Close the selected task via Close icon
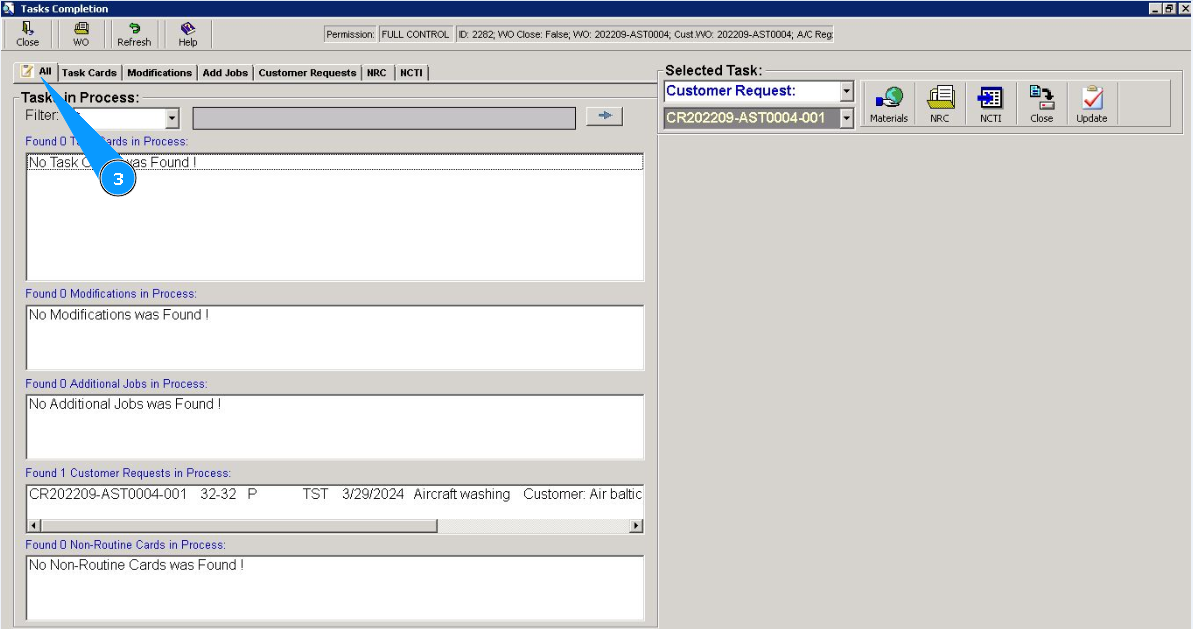 (x=1042, y=103)
